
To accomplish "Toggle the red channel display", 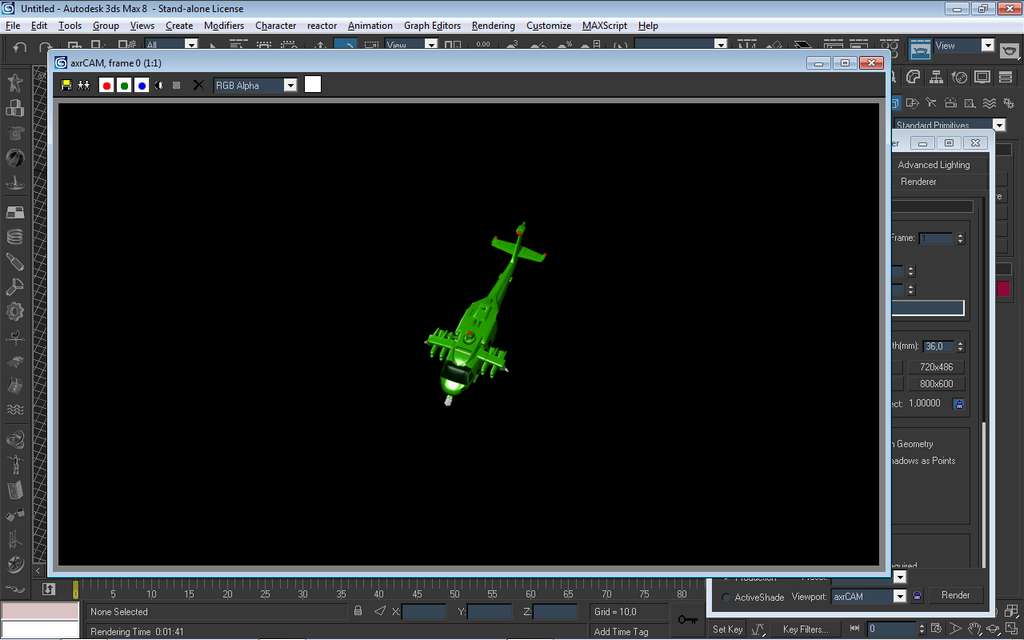I will tap(107, 86).
